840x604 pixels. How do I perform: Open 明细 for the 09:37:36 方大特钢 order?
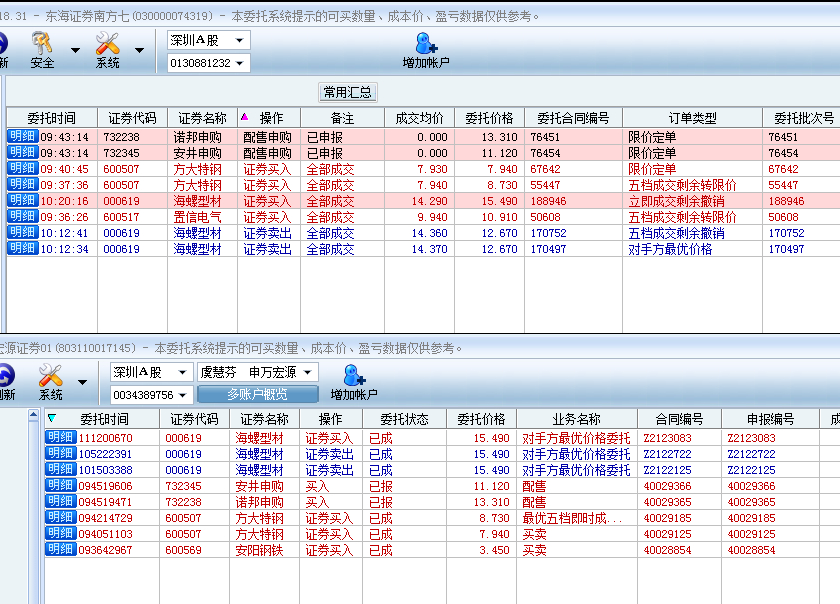[22, 185]
